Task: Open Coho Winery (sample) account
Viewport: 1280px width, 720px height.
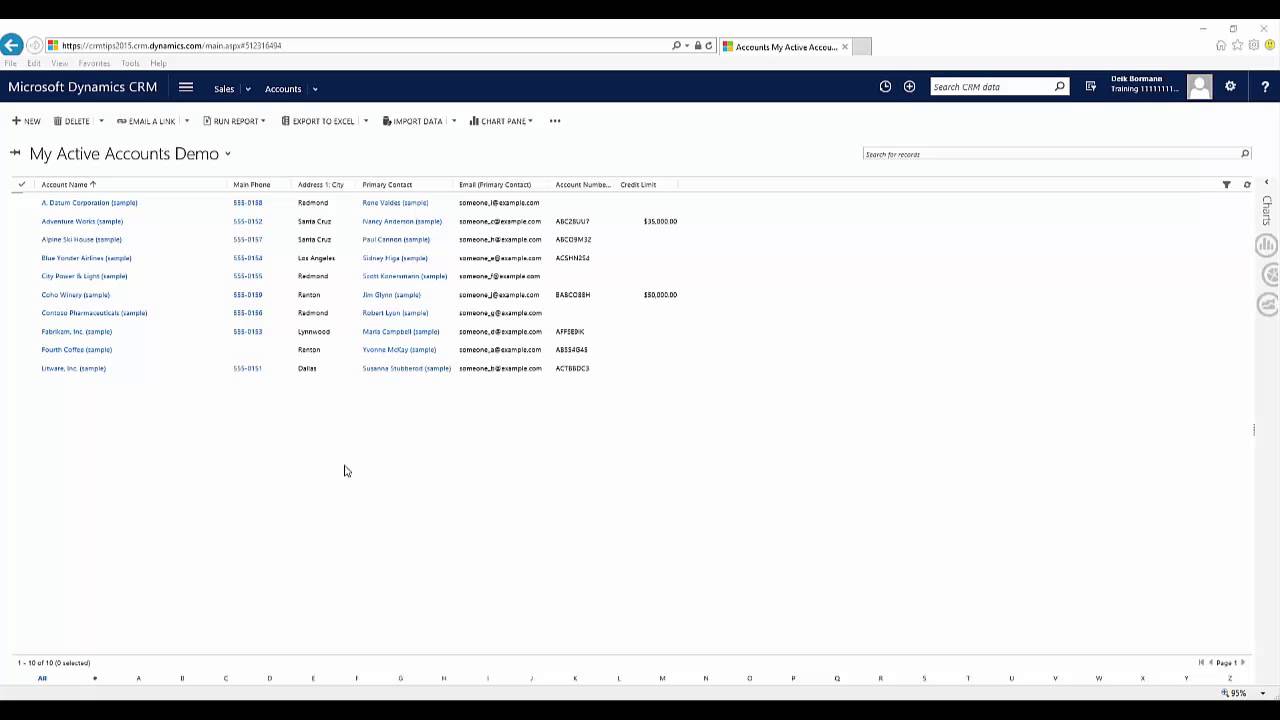Action: point(75,295)
